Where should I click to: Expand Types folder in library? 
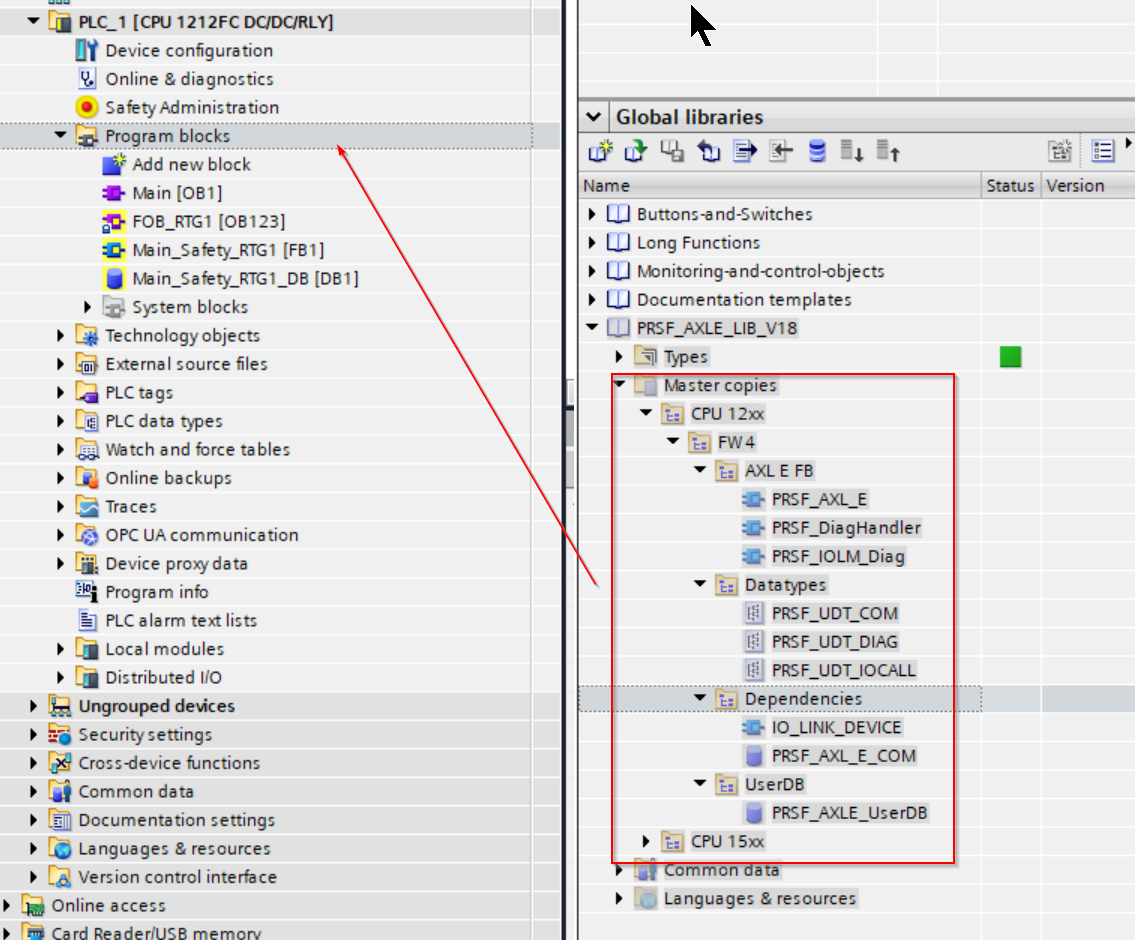click(x=619, y=357)
